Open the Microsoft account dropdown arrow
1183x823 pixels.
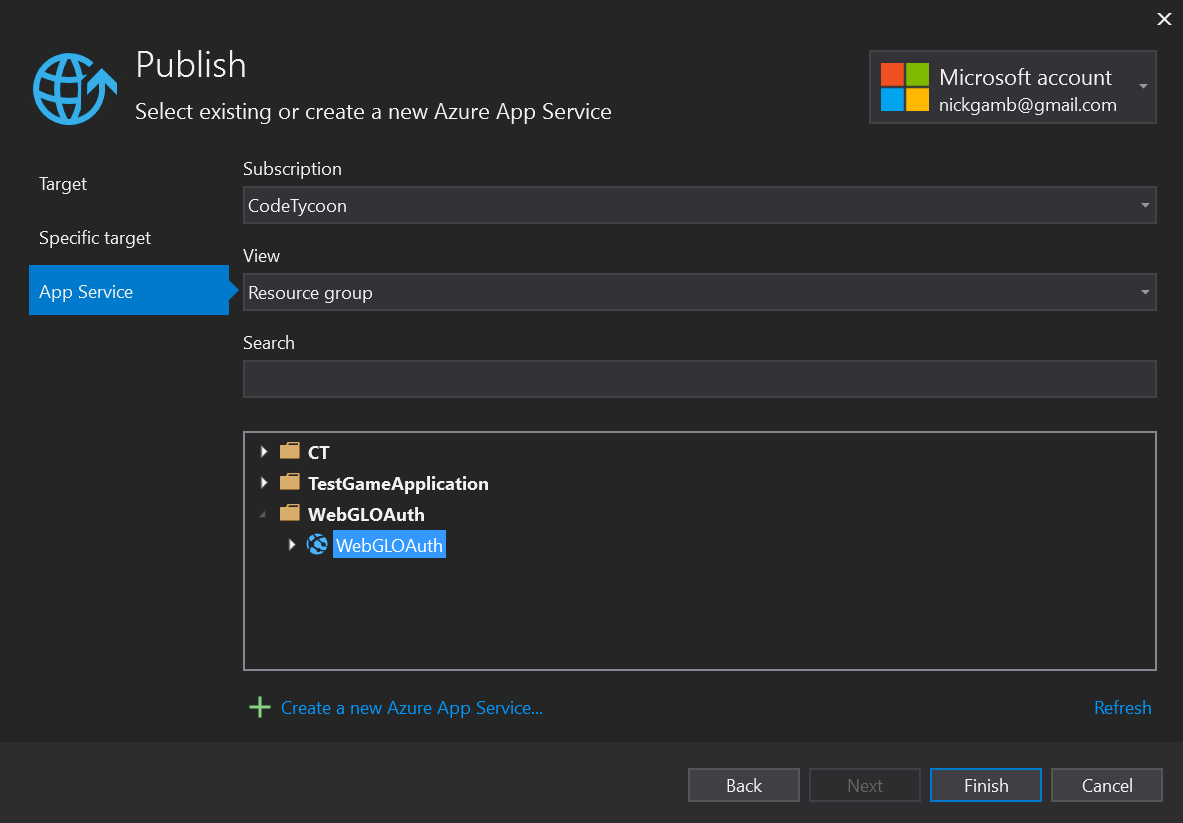click(x=1143, y=86)
